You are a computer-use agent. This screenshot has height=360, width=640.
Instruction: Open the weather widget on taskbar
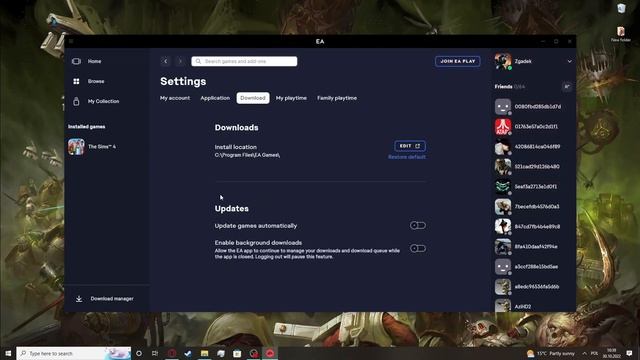pos(551,353)
